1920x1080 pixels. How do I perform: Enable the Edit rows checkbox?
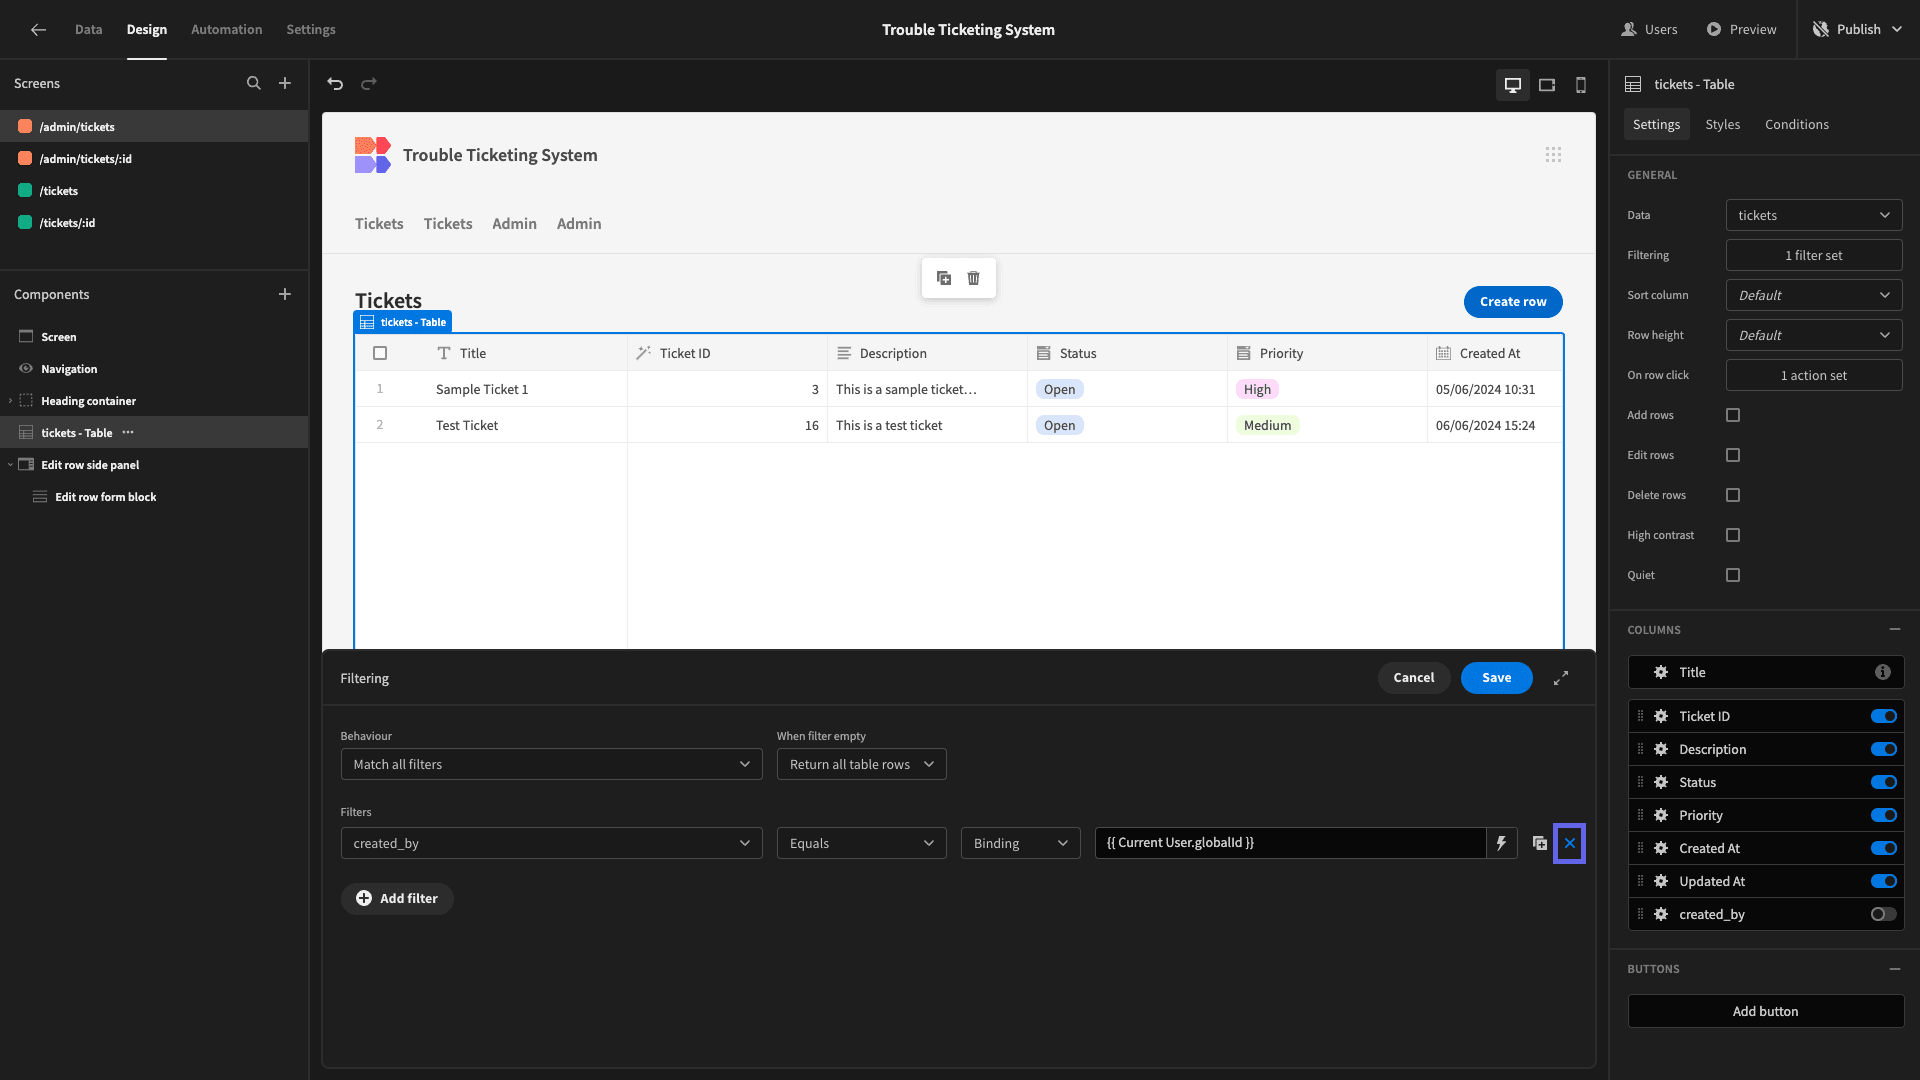(1733, 455)
